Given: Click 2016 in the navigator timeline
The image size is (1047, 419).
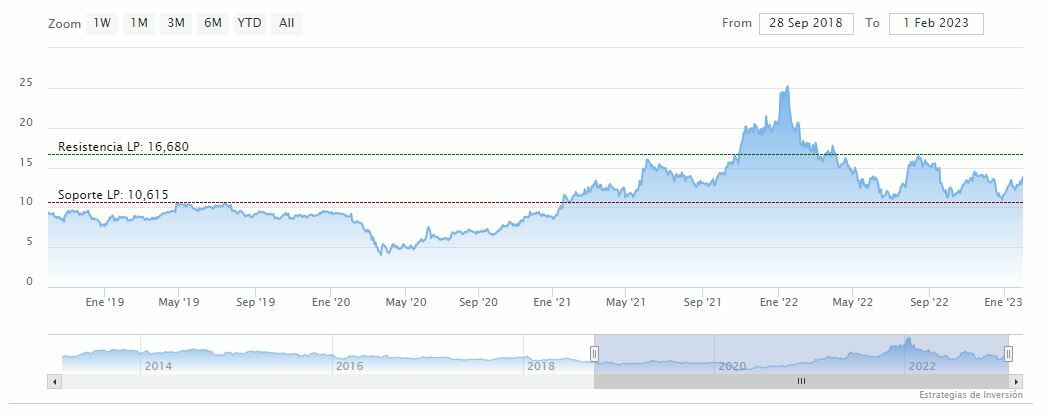Looking at the screenshot, I should (349, 366).
